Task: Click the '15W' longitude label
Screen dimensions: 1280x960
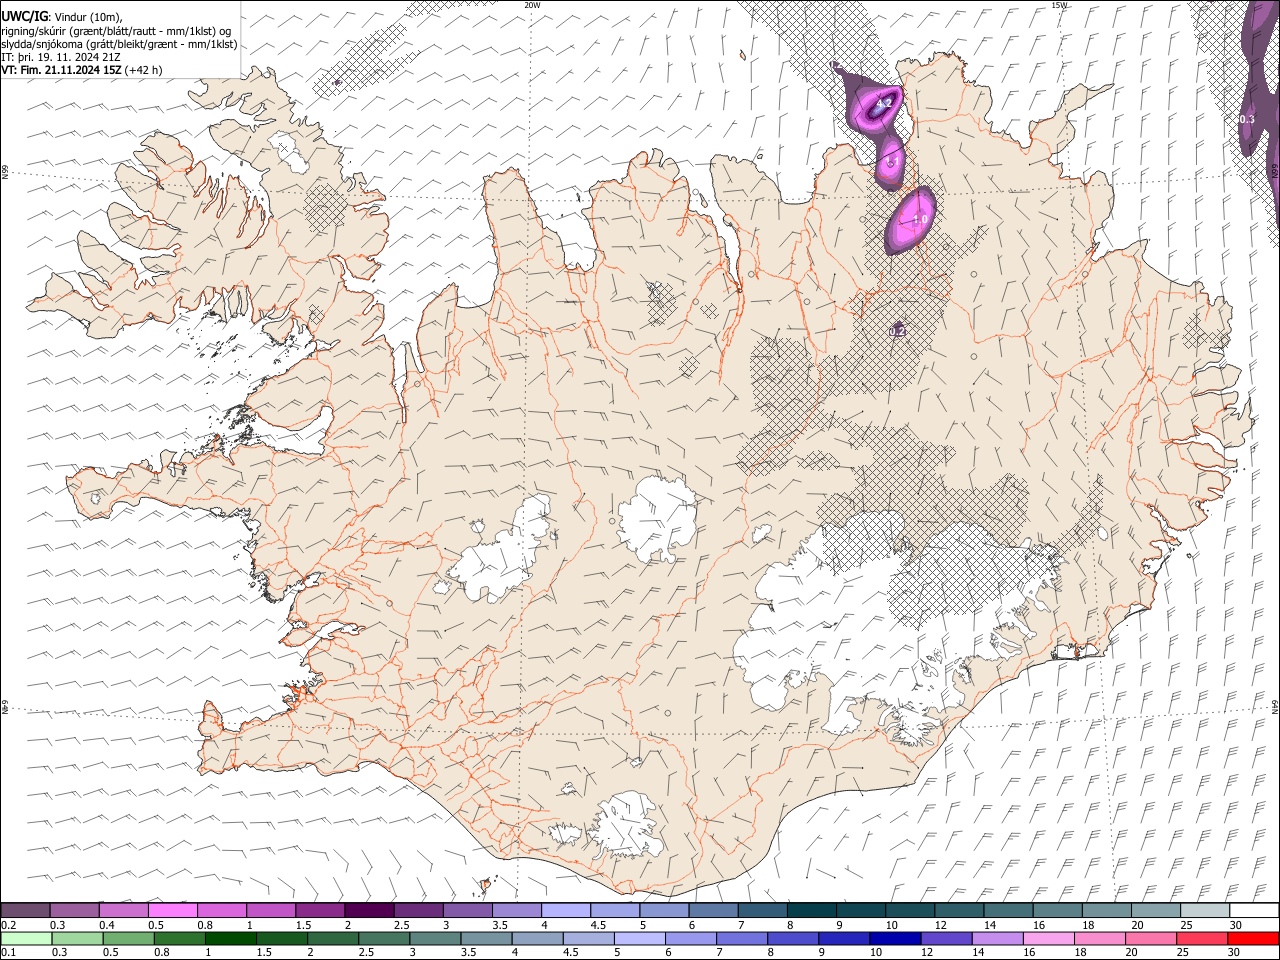Action: click(1060, 5)
